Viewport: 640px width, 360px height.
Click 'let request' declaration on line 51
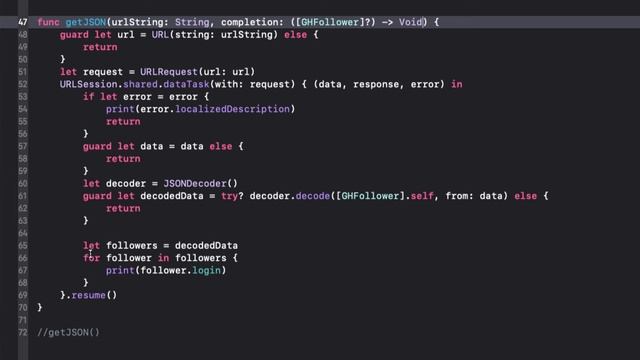tap(91, 72)
